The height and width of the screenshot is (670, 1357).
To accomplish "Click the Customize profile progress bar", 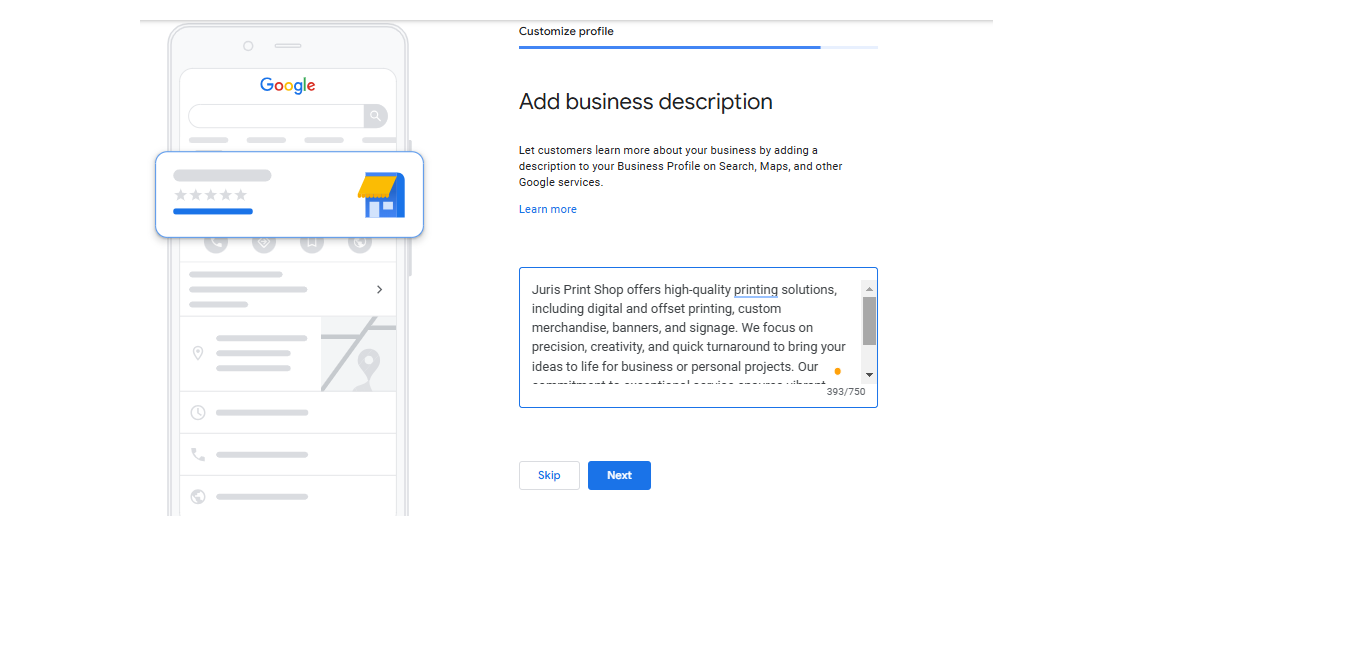I will click(x=698, y=47).
